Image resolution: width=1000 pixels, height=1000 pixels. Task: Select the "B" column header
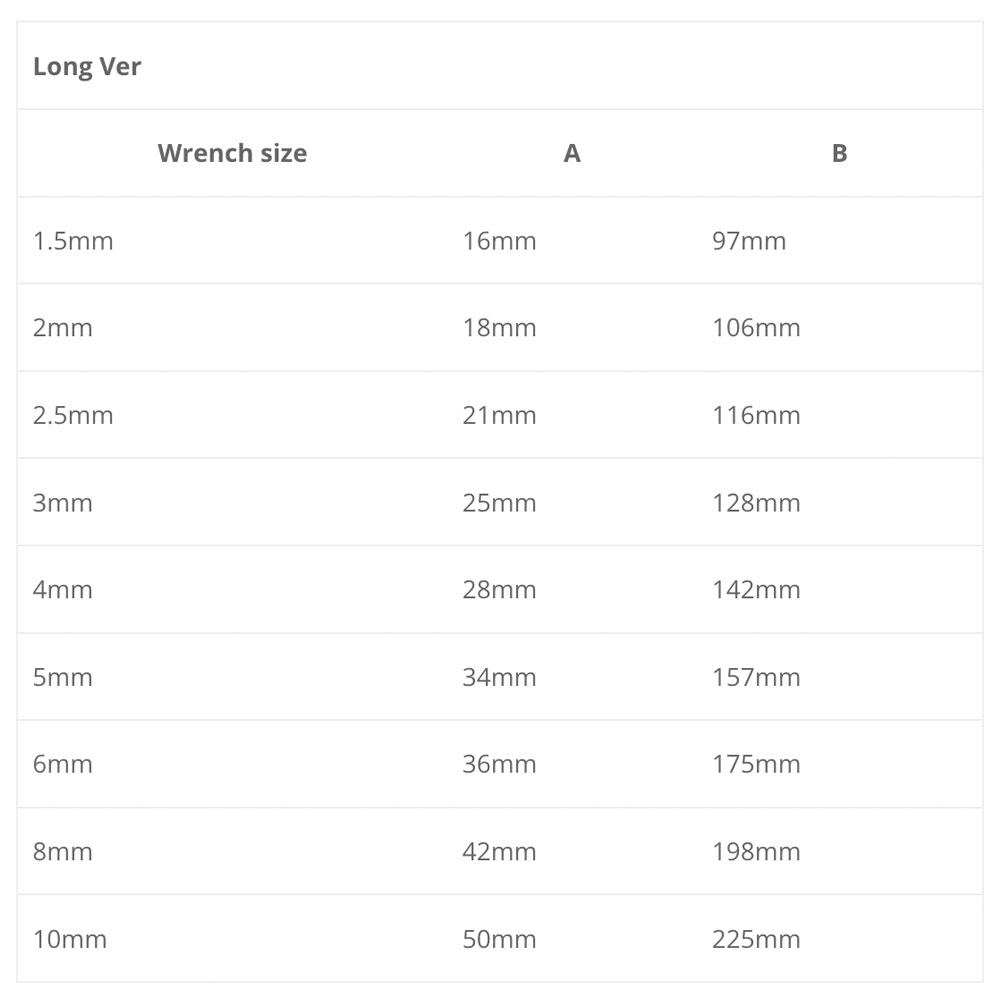(839, 153)
